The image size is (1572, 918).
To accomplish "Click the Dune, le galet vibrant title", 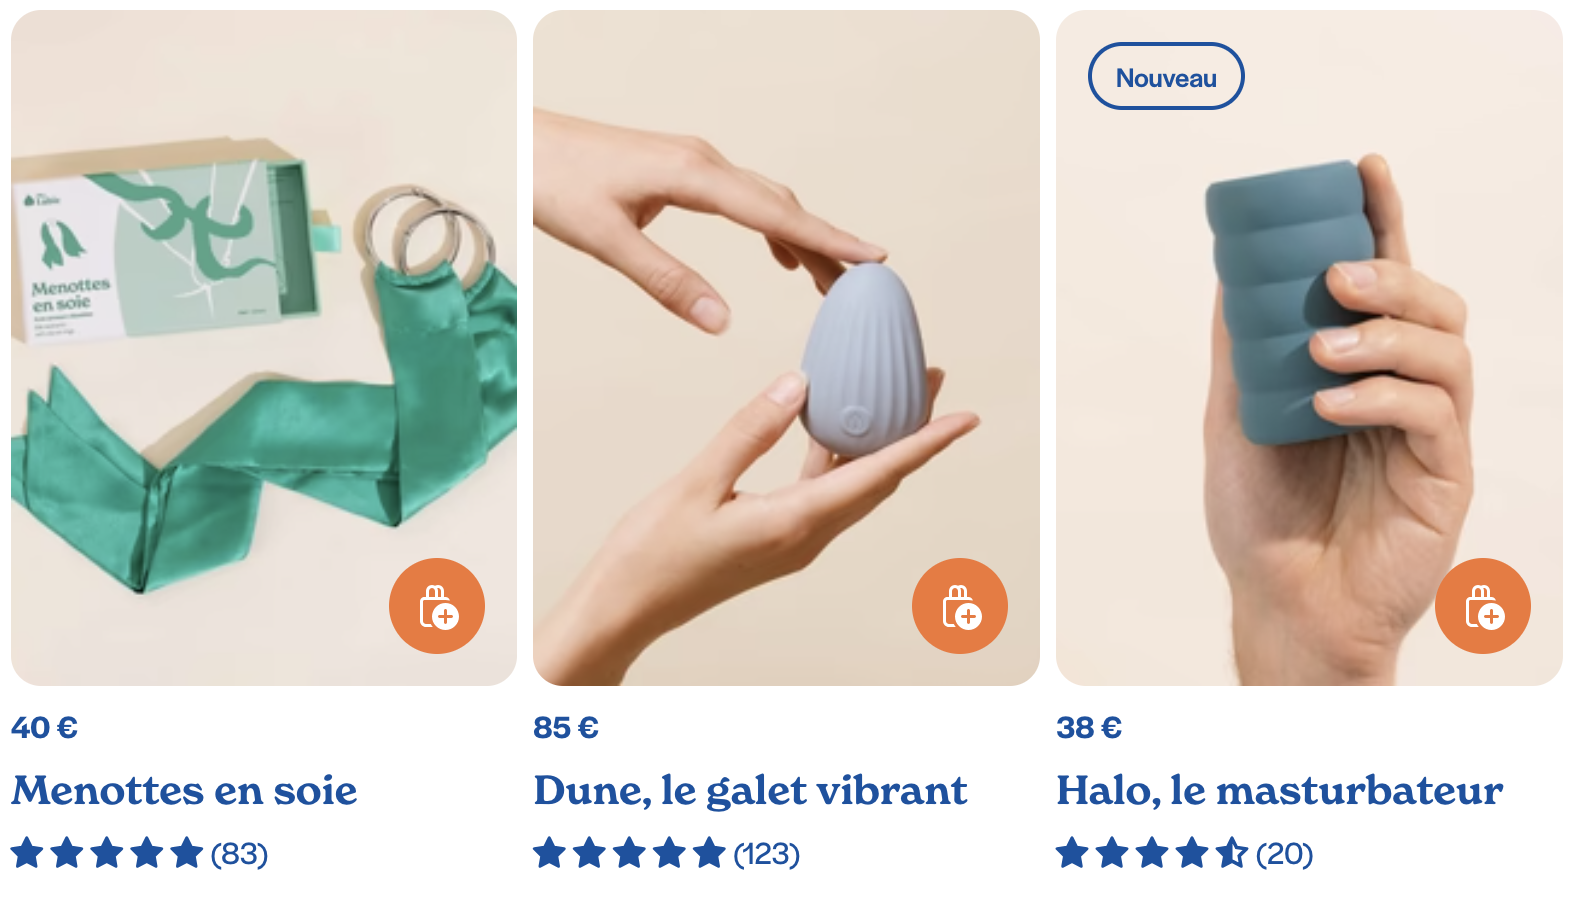I will pos(750,790).
